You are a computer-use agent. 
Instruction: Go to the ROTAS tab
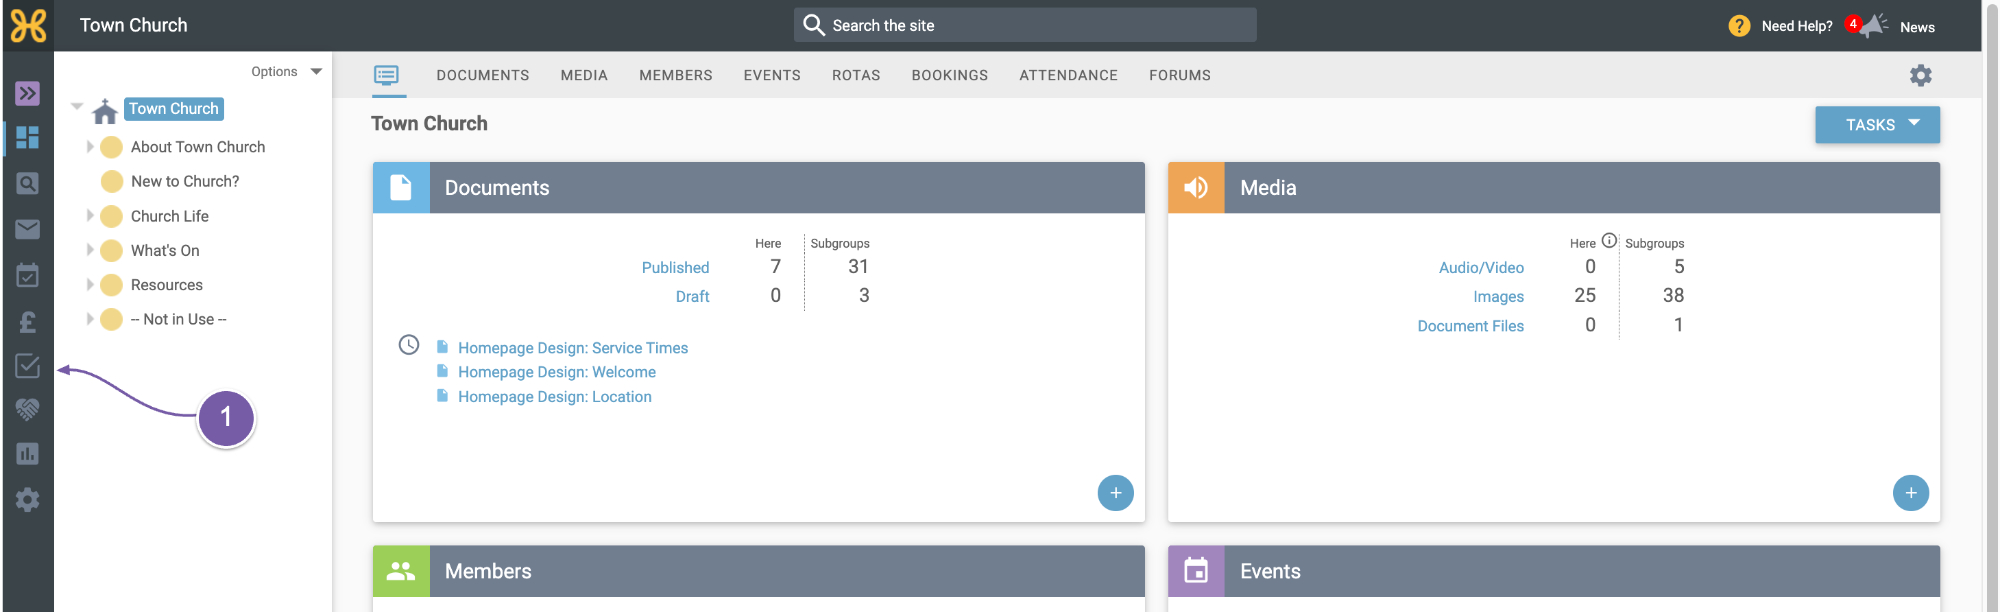pyautogui.click(x=856, y=75)
